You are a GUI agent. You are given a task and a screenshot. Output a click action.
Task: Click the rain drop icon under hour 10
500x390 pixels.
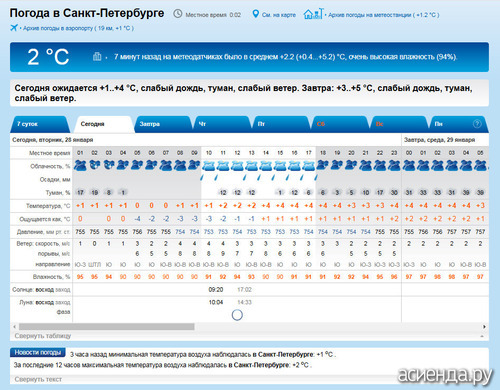coord(202,178)
